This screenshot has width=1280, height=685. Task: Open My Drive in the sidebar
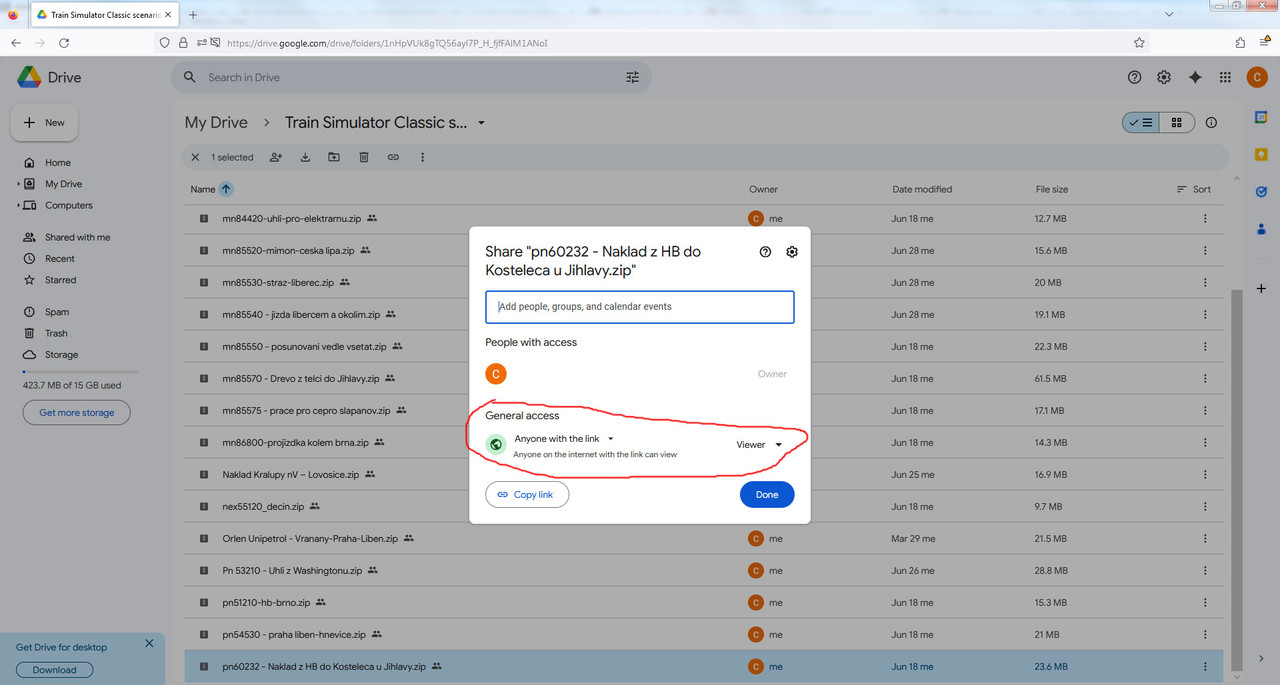[x=63, y=184]
